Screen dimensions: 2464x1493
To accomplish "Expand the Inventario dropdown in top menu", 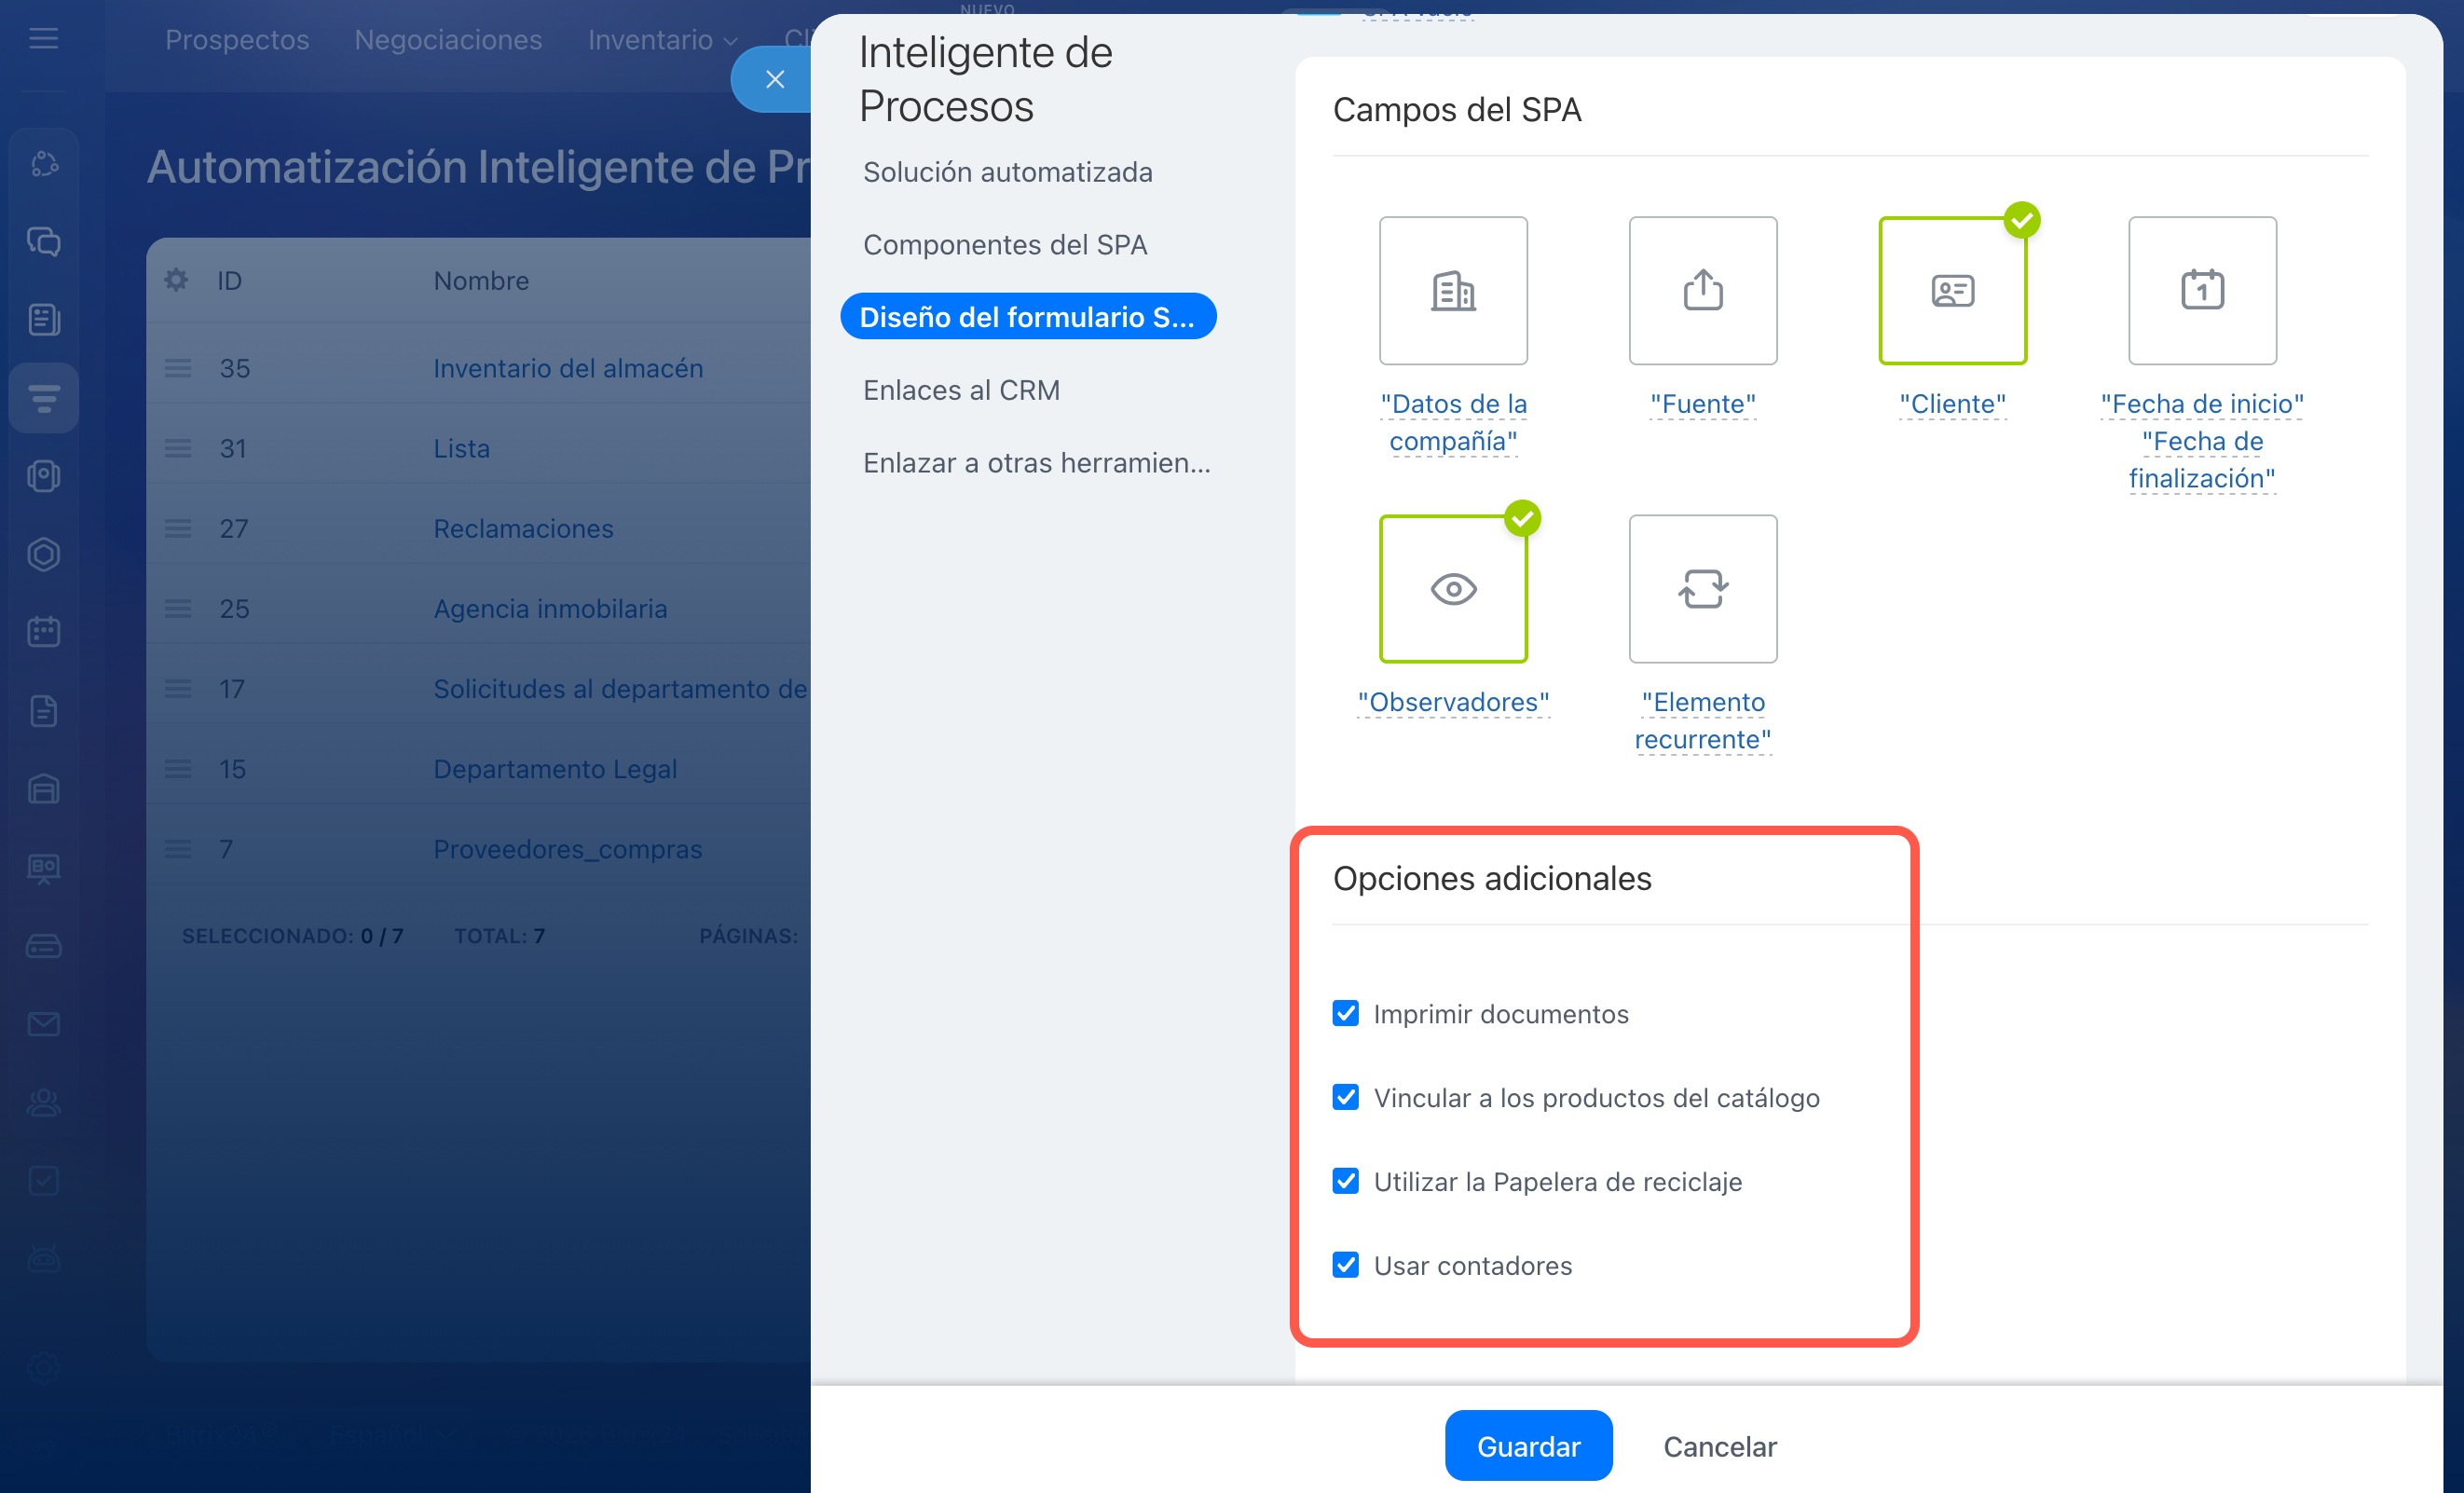I will pyautogui.click(x=662, y=40).
